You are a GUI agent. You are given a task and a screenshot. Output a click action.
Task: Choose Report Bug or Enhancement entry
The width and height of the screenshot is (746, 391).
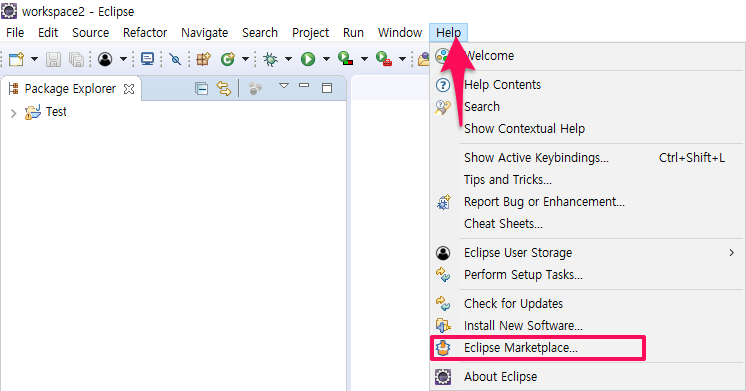tap(588, 202)
